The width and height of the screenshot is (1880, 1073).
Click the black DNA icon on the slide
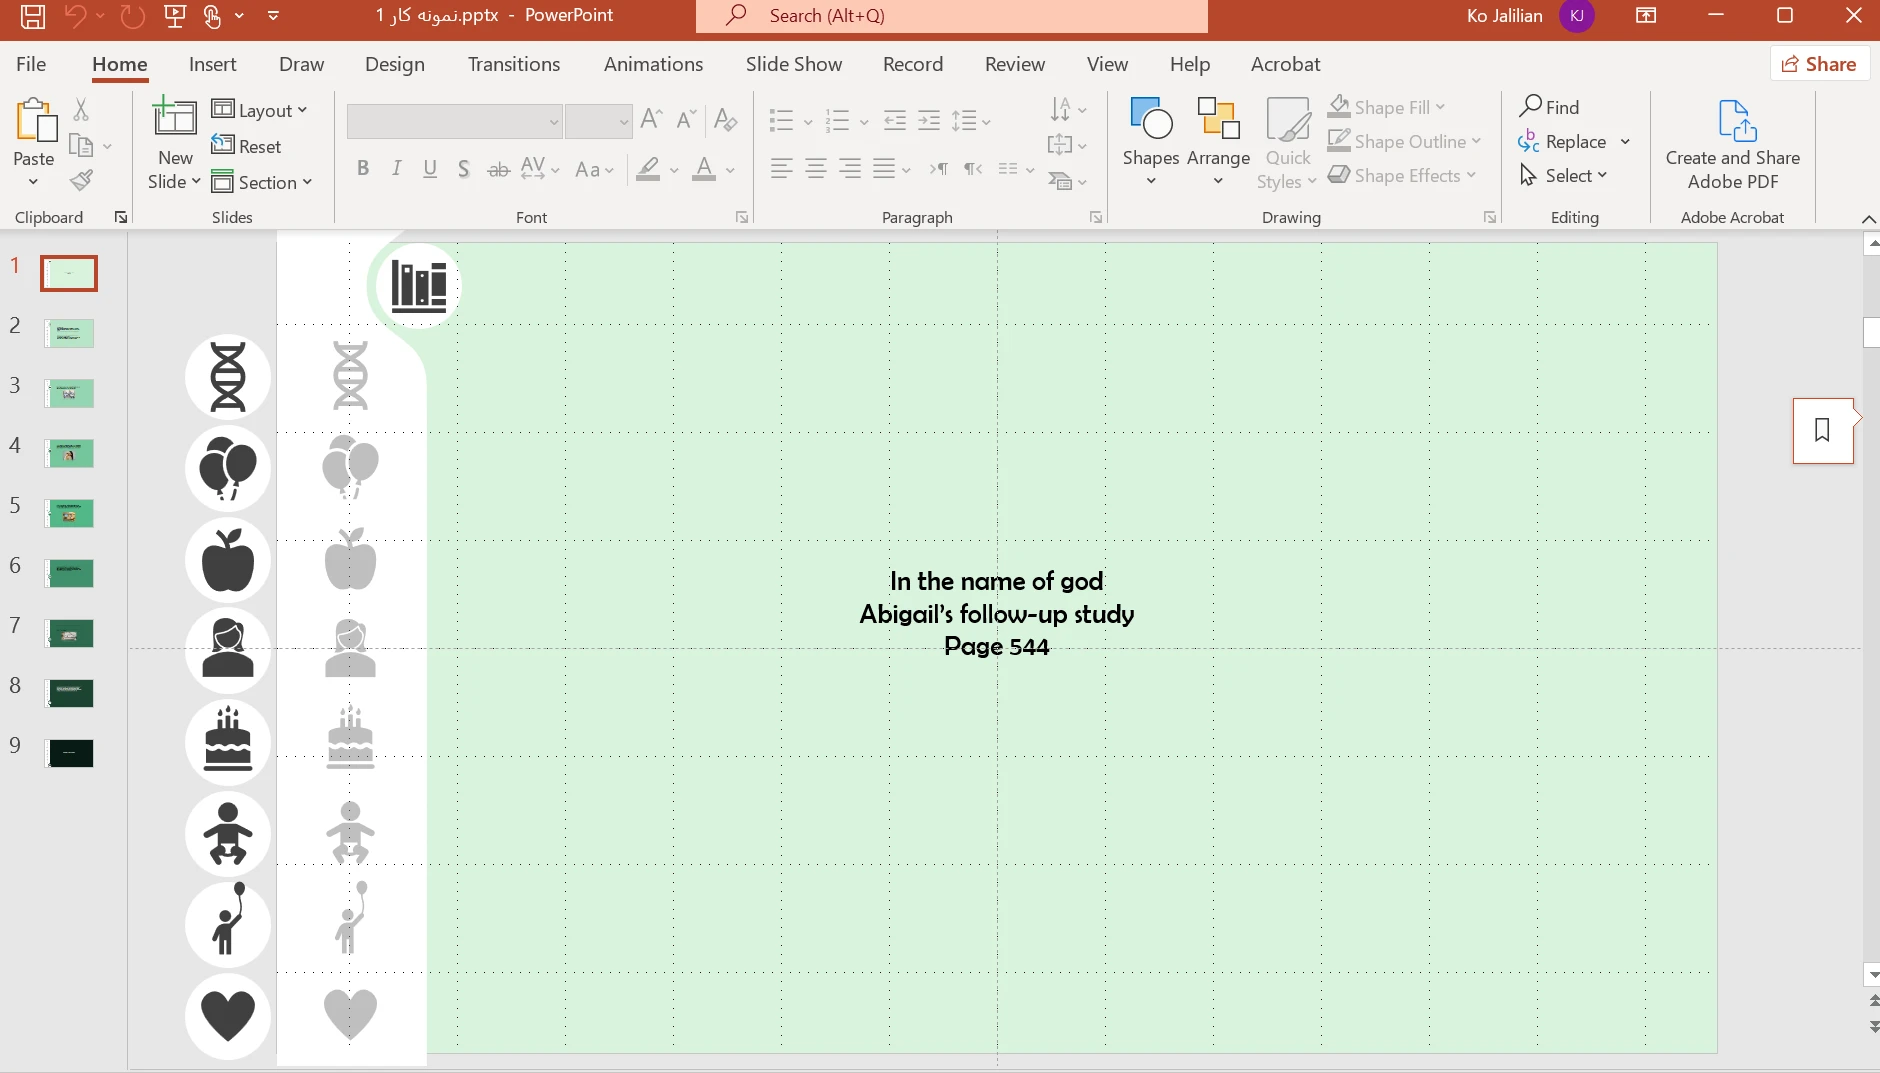[228, 377]
